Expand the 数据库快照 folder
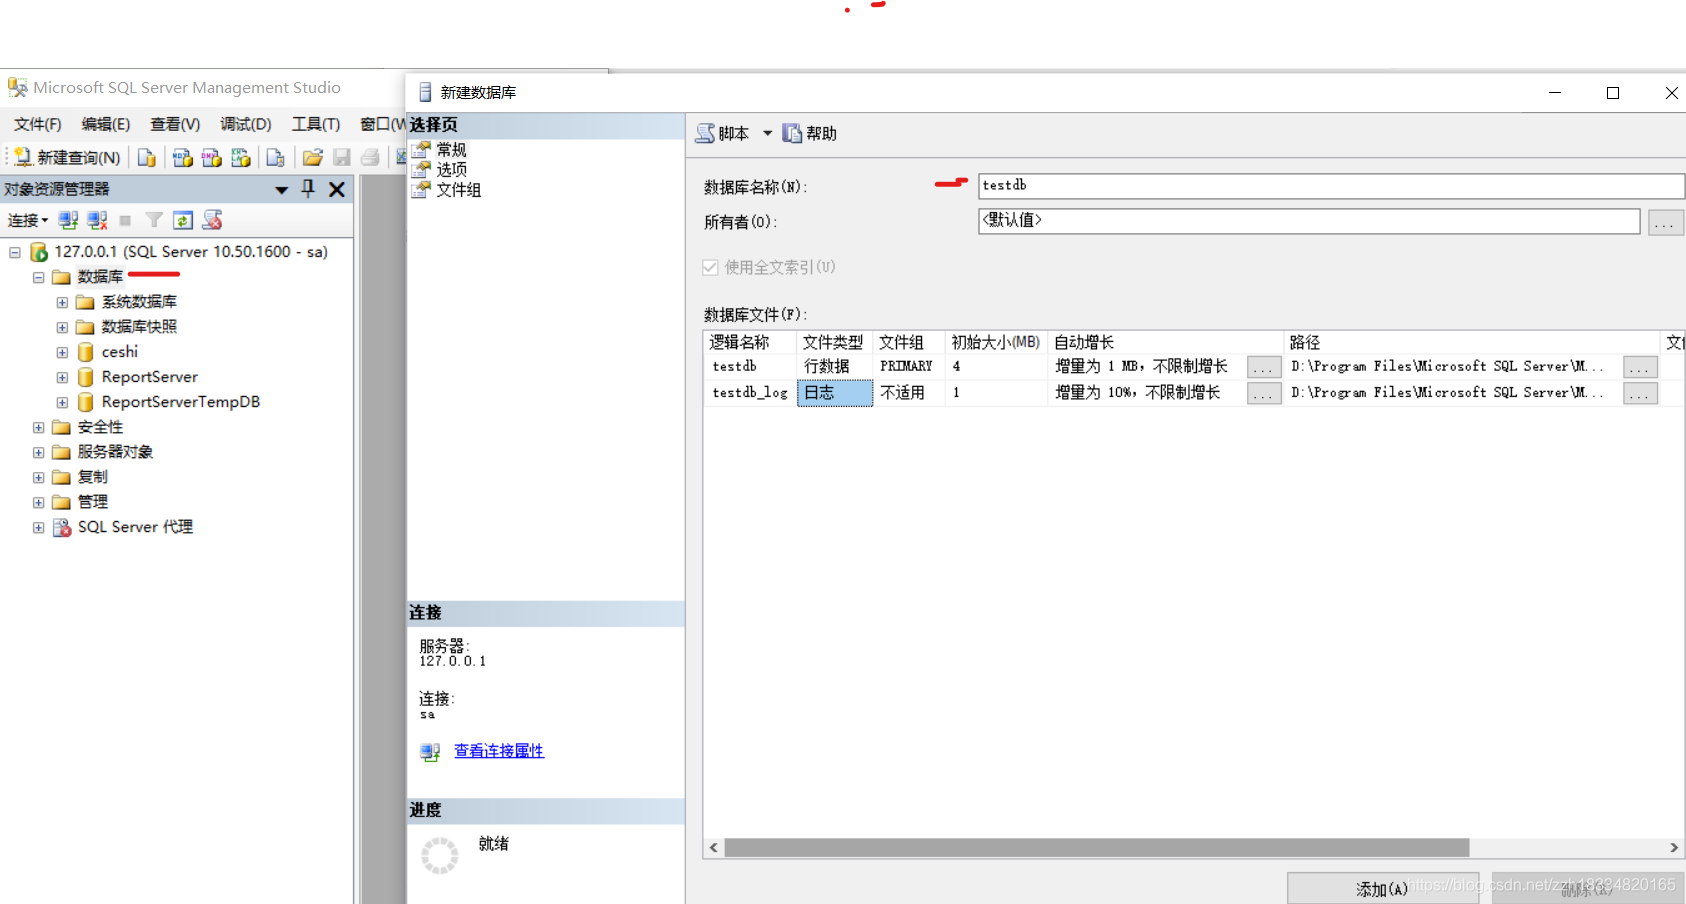Screen dimensions: 1686x904 62,327
